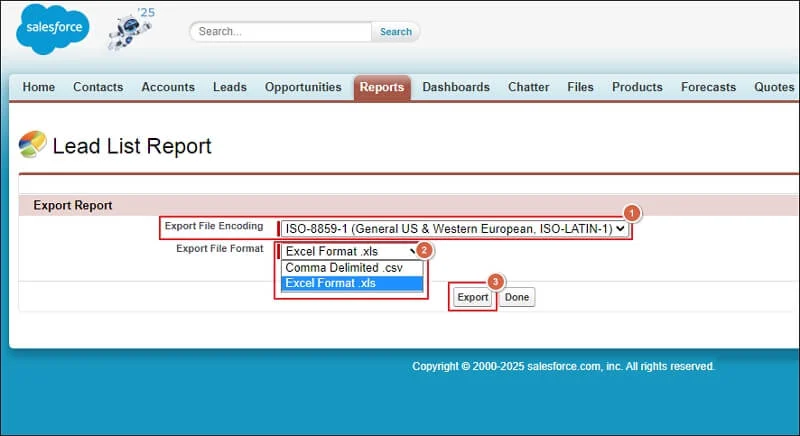Select the Reports tab
800x436 pixels.
pyautogui.click(x=382, y=87)
